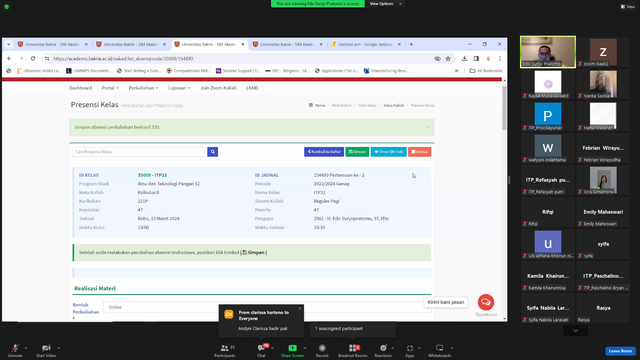The height and width of the screenshot is (360, 640).
Task: Dismiss the green success alert
Action: tap(427, 127)
